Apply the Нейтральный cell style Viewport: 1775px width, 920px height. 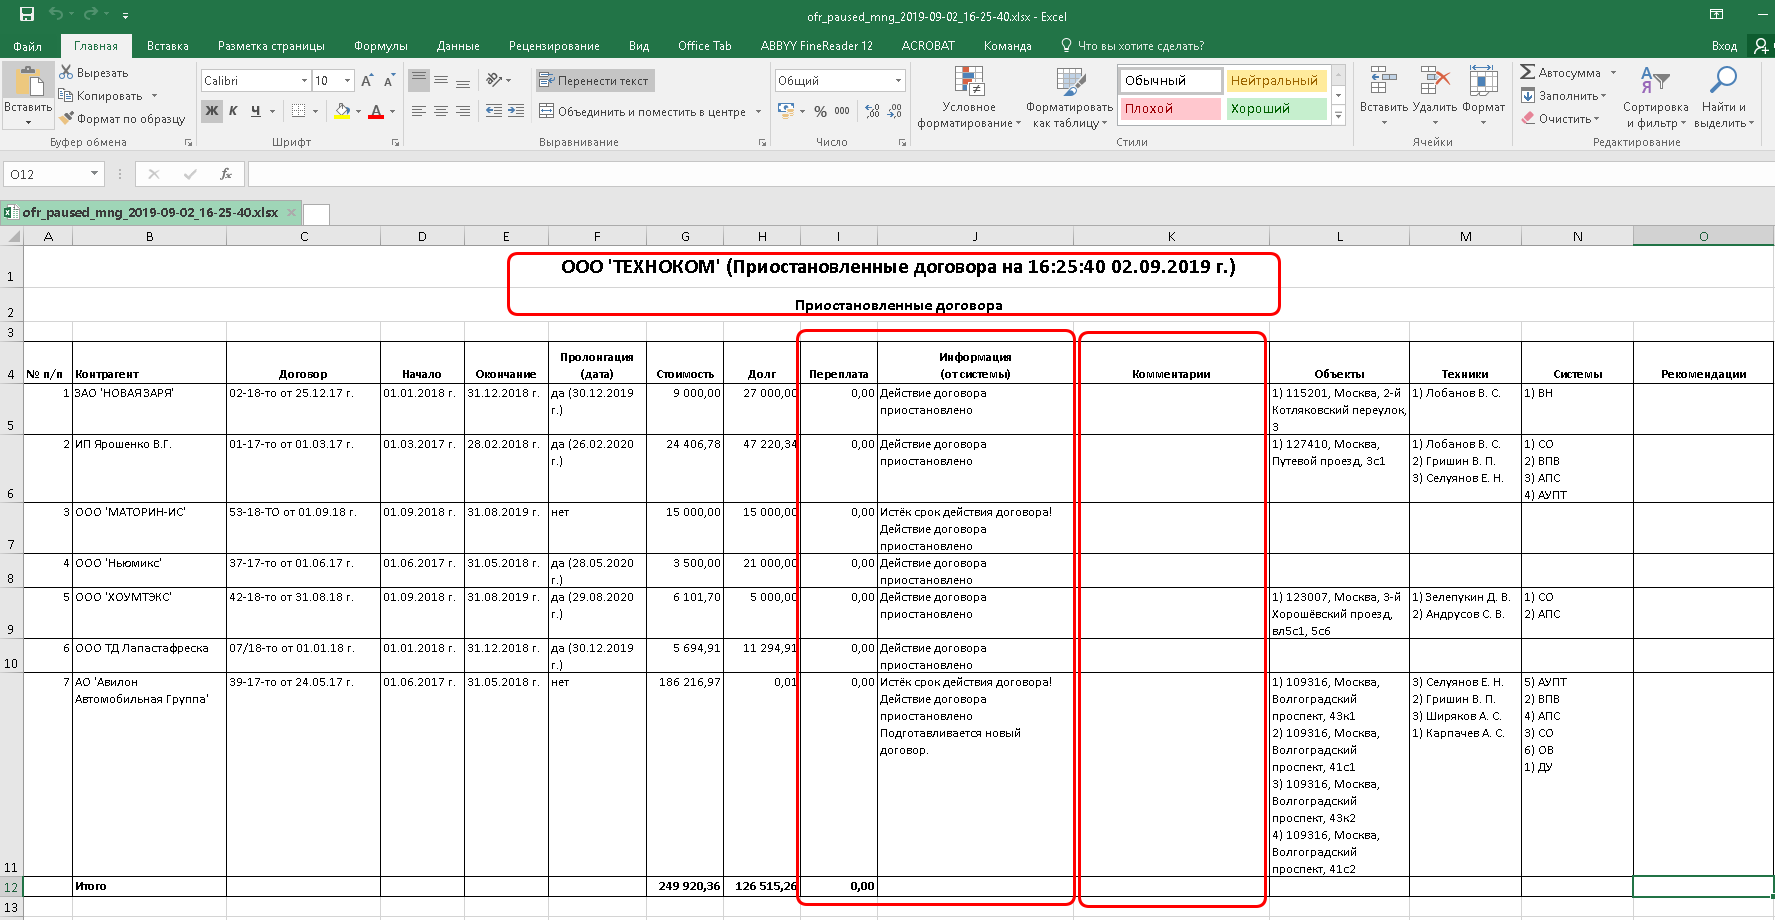[1276, 81]
